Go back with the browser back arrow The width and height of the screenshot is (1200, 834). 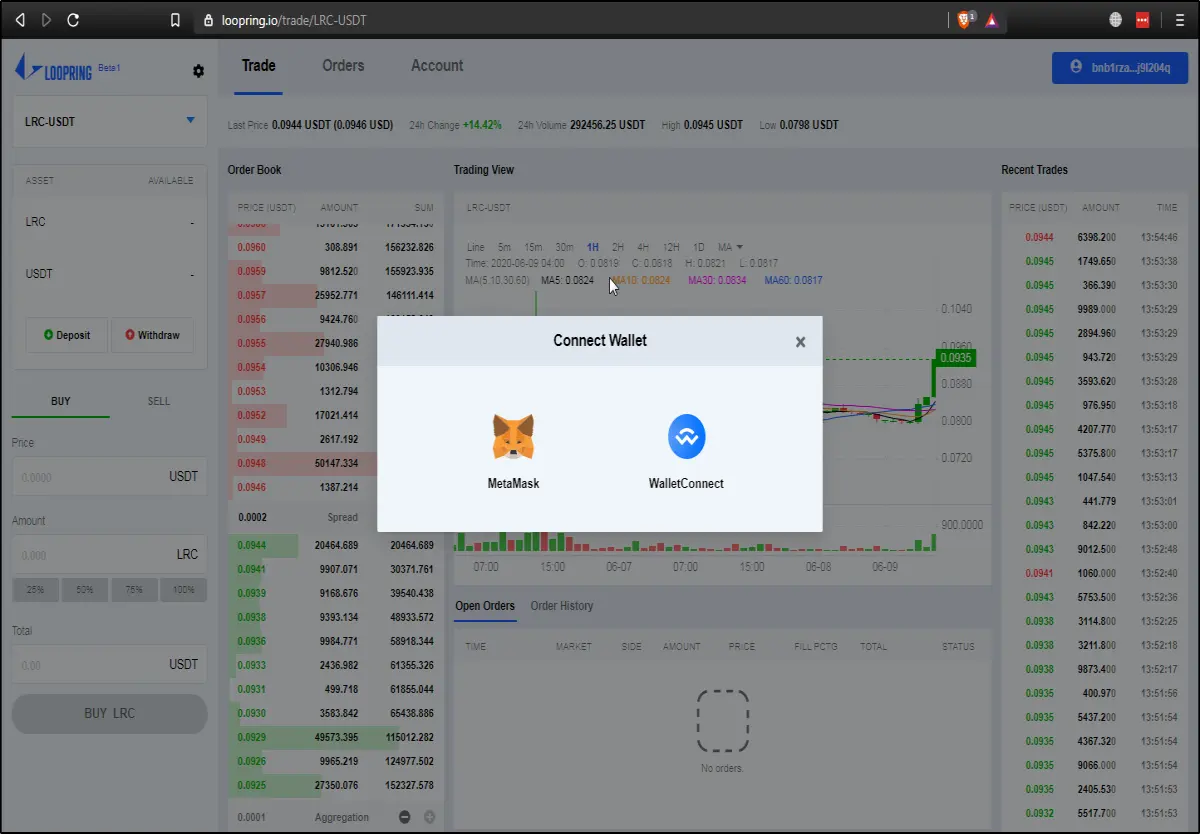point(21,19)
